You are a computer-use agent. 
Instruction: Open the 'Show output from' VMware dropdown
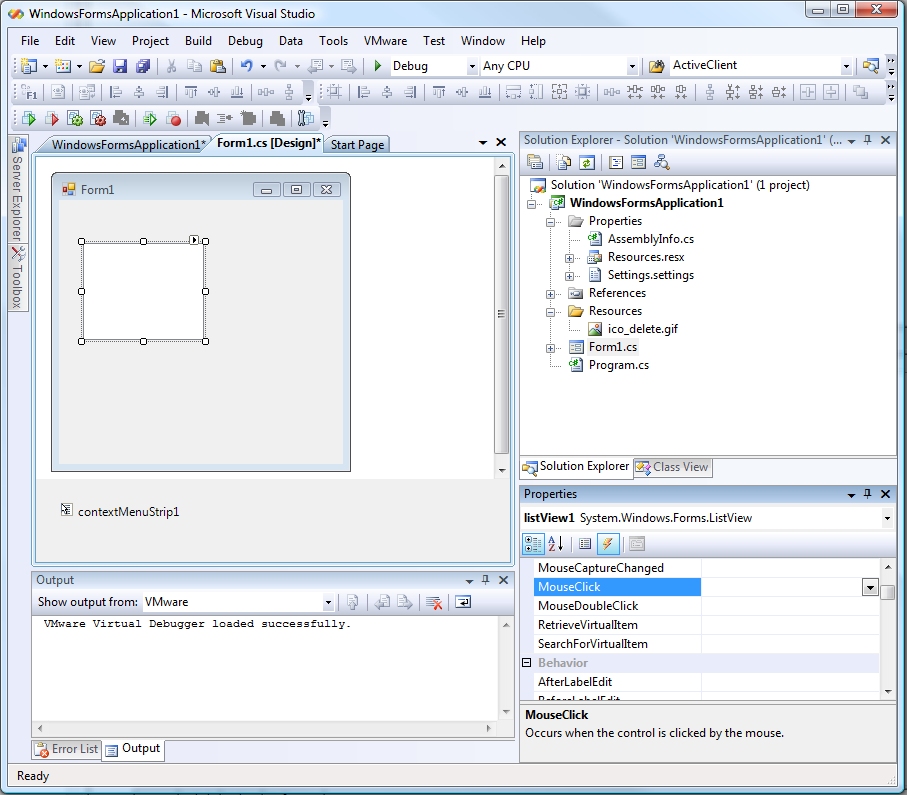click(x=328, y=602)
